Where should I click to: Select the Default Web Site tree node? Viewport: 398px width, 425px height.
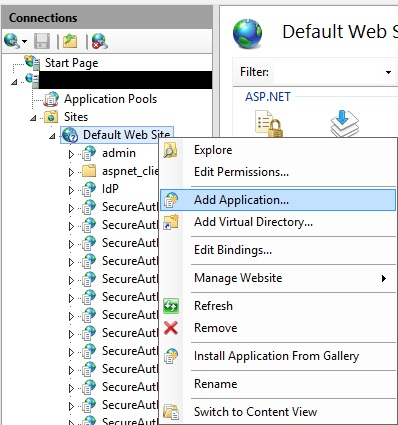126,135
